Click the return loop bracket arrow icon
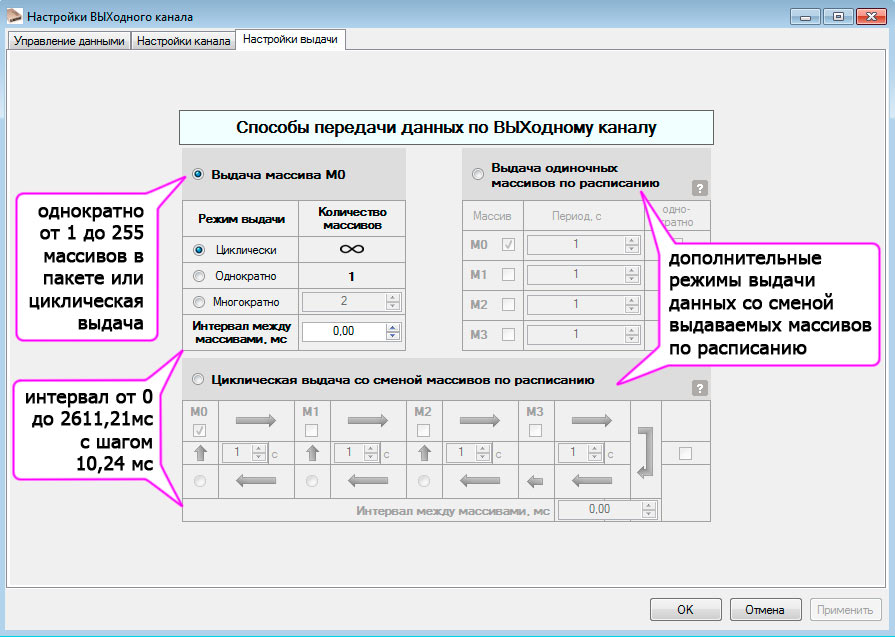 pos(645,450)
